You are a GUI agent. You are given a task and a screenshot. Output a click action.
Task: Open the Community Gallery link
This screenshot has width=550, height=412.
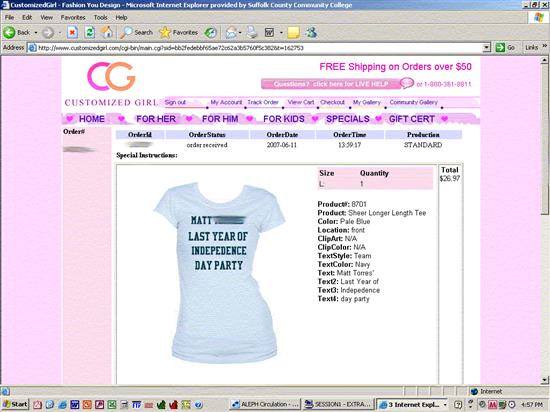click(414, 102)
